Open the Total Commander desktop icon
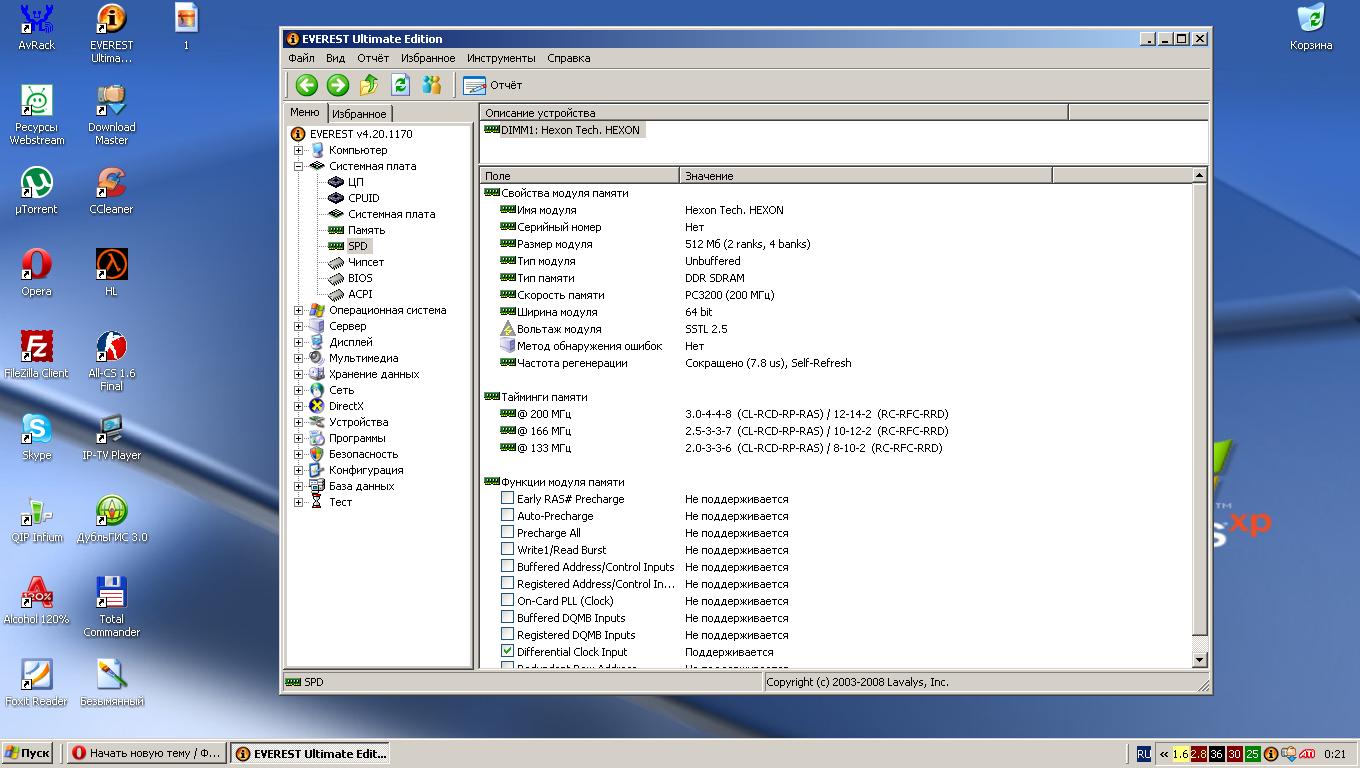Viewport: 1360px width, 768px height. [x=111, y=607]
